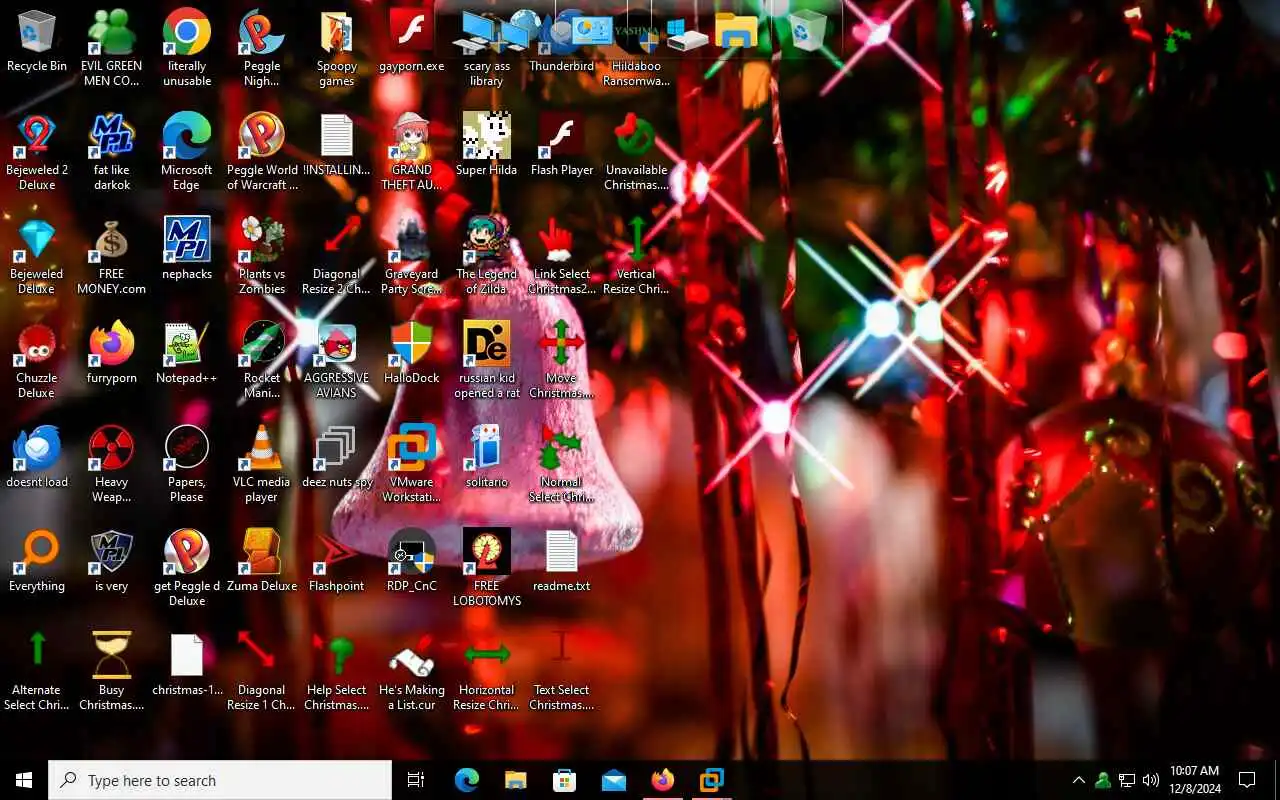The width and height of the screenshot is (1280, 800).
Task: Open the Chrome shortcut 'literally unusable'
Action: coord(187,48)
